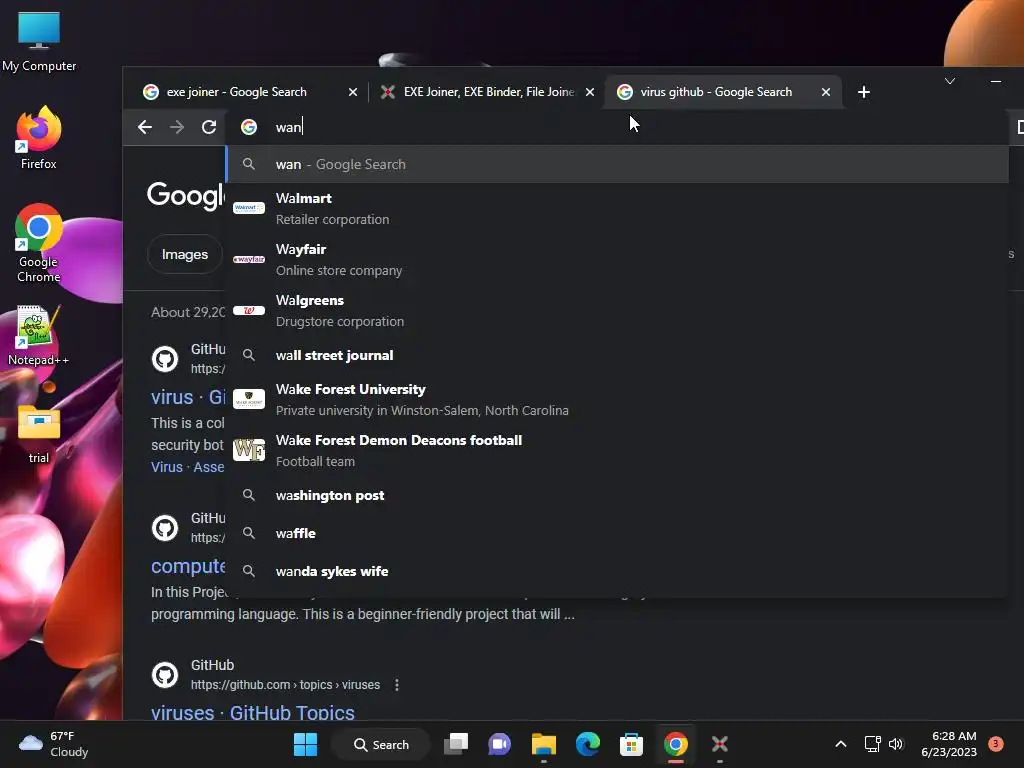This screenshot has width=1024, height=768.
Task: Click GitHub favicon of the viruses result
Action: (x=165, y=675)
